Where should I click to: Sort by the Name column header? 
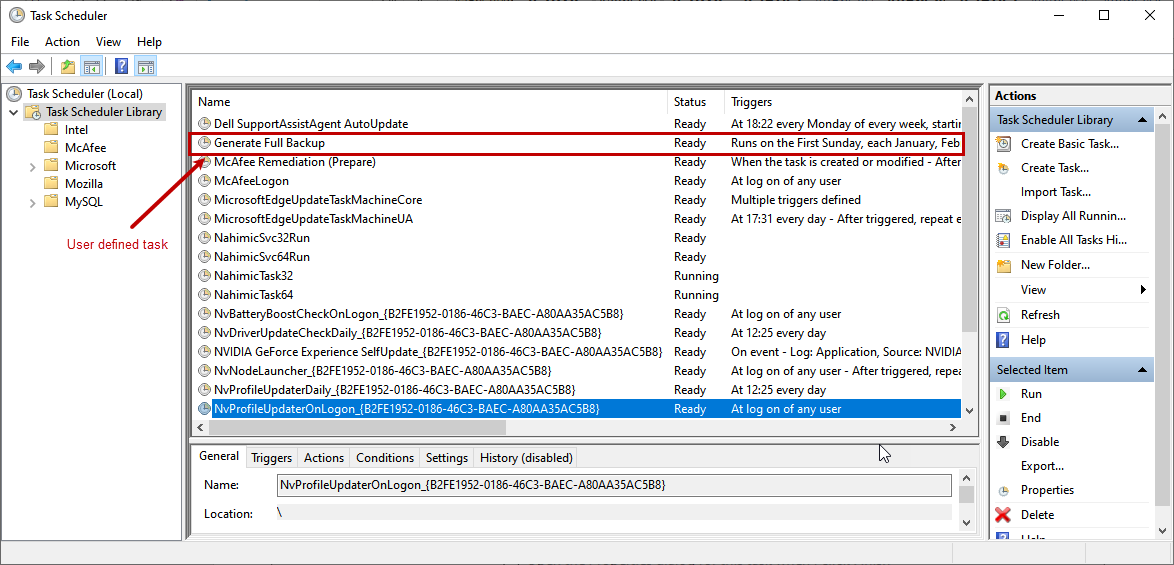click(x=430, y=102)
